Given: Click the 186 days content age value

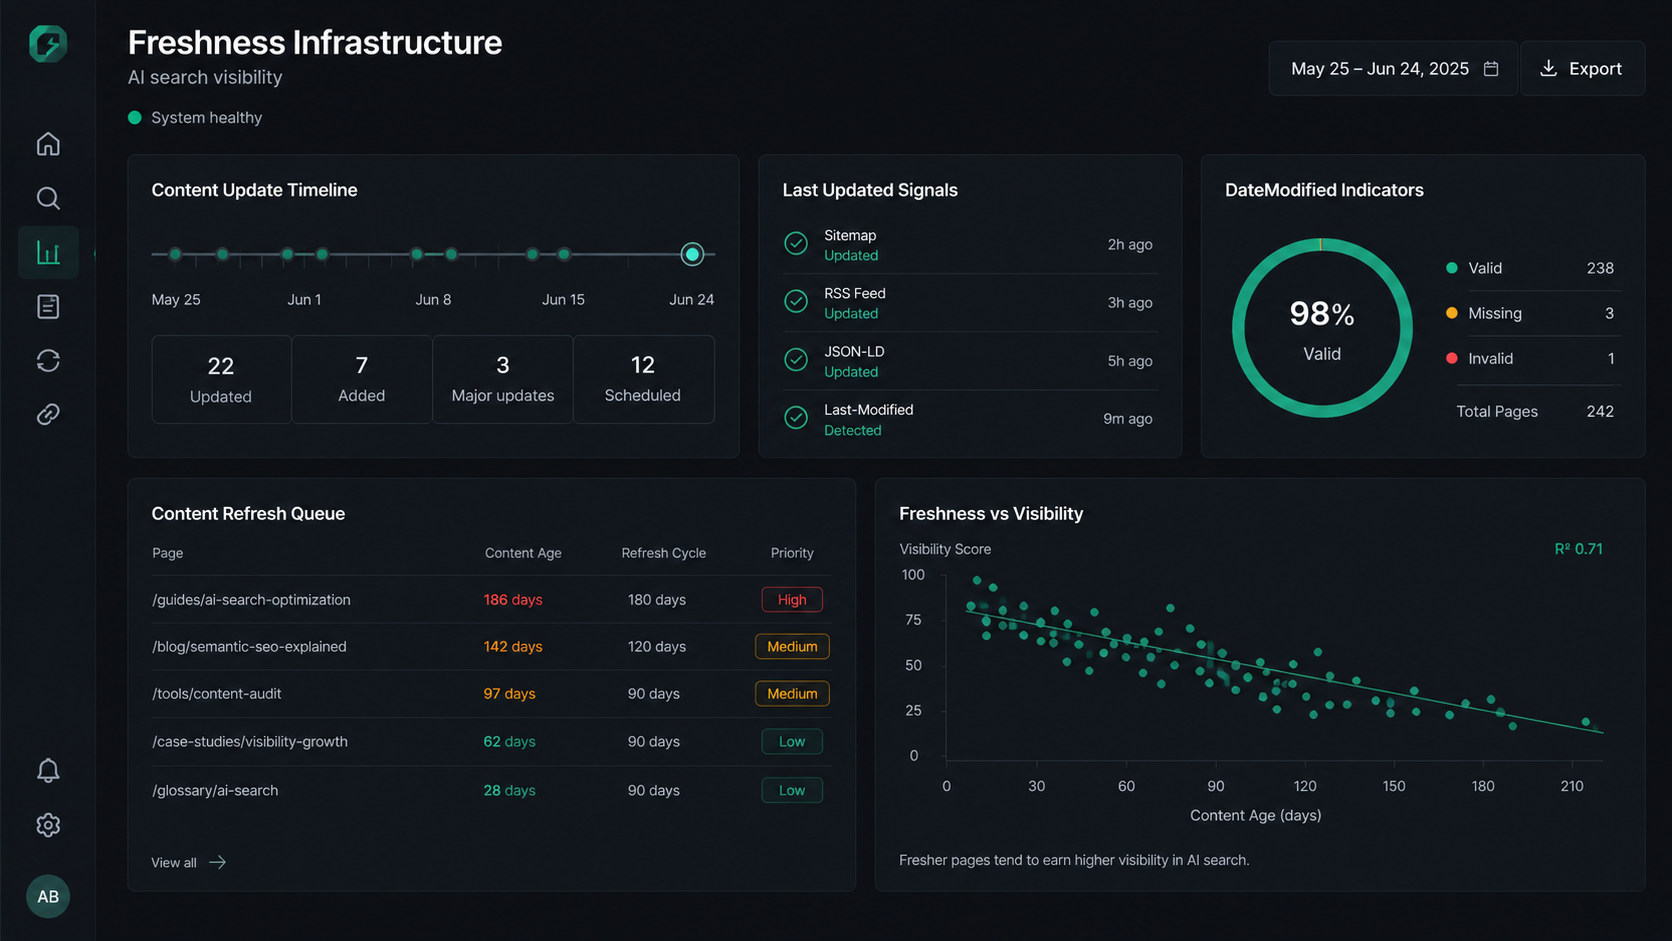Looking at the screenshot, I should coord(513,599).
